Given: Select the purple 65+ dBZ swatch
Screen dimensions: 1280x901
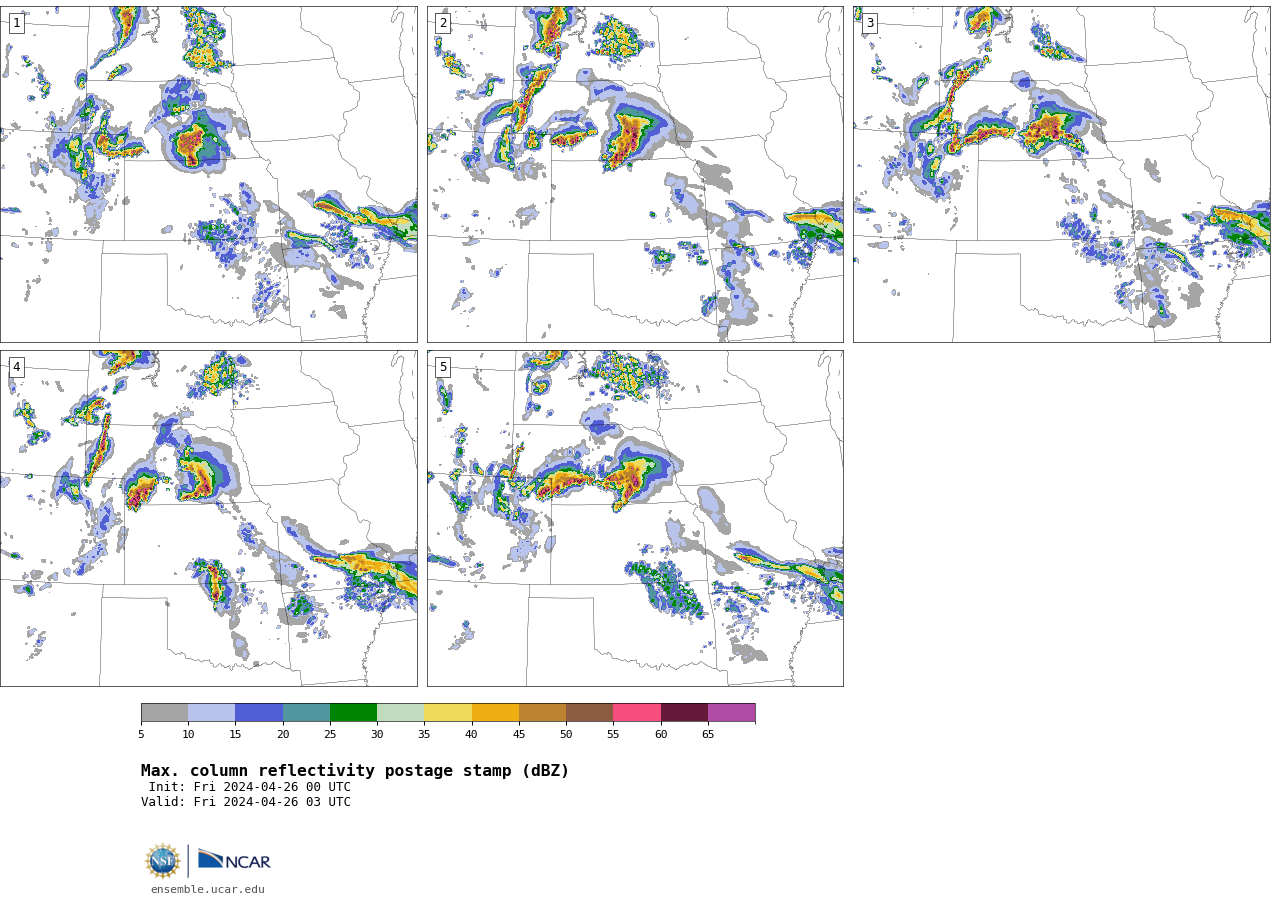Looking at the screenshot, I should coord(731,713).
